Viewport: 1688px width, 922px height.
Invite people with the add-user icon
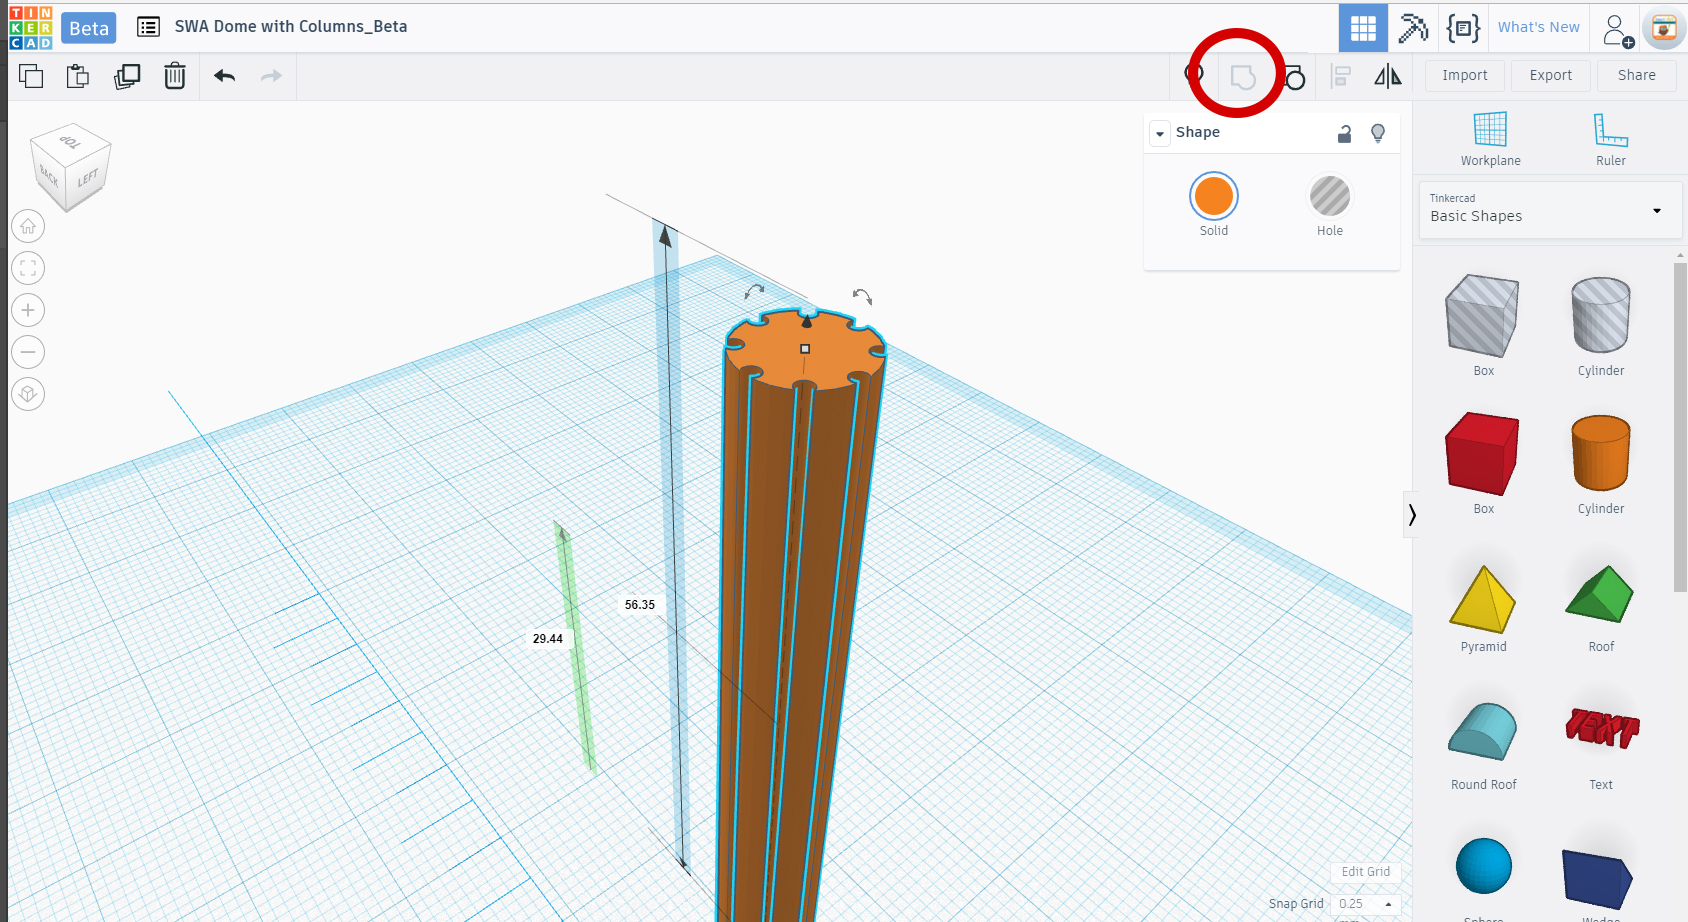pyautogui.click(x=1618, y=30)
